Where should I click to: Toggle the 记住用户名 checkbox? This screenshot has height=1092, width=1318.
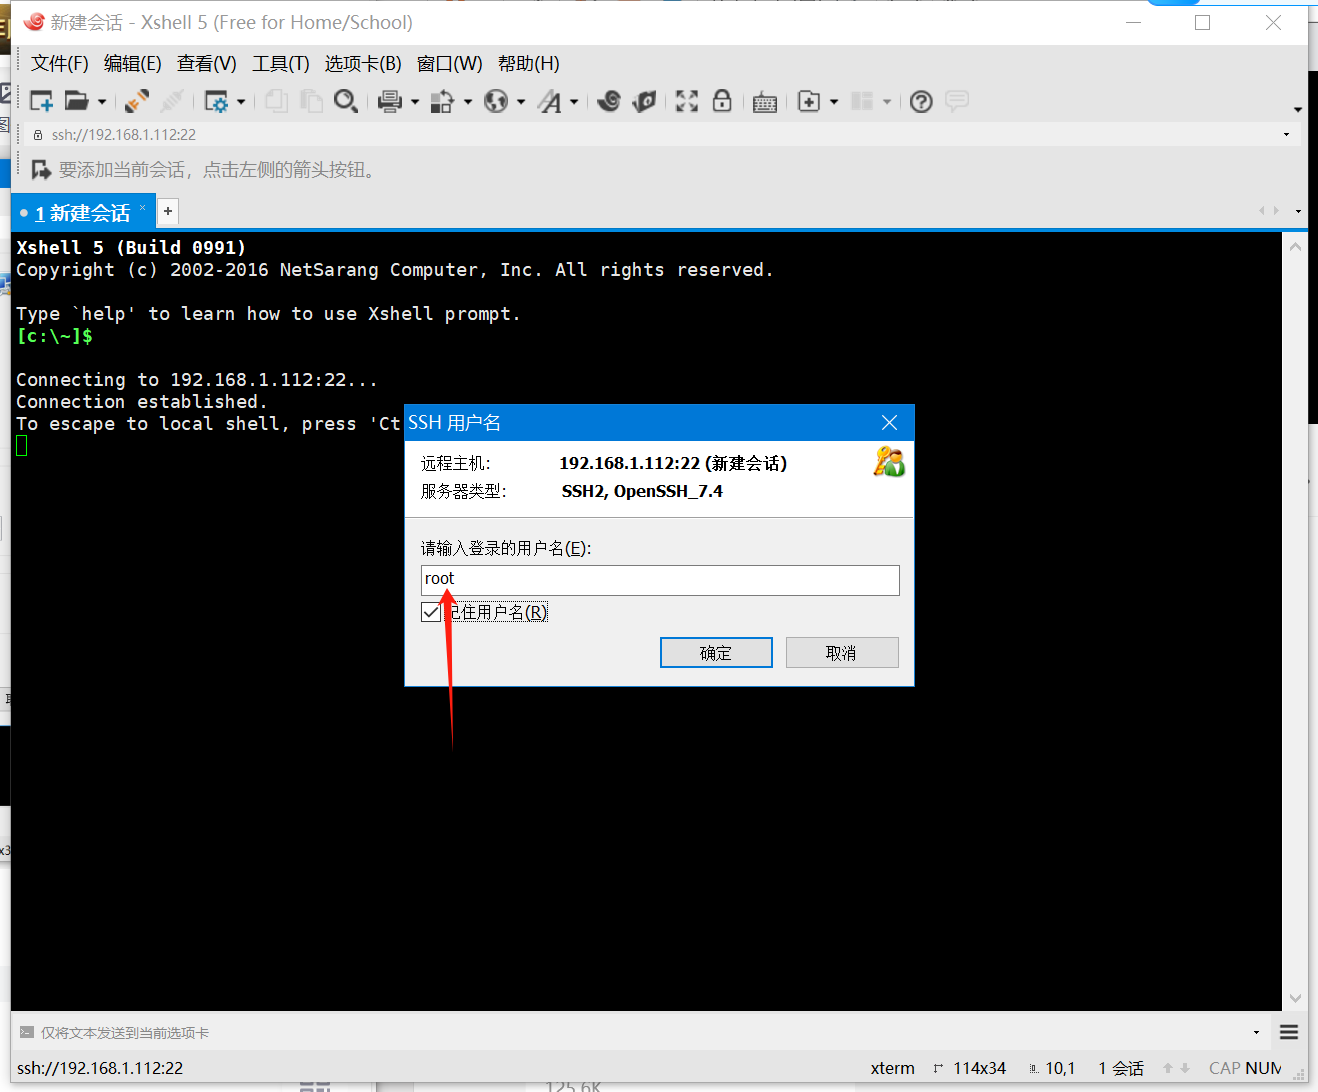pos(431,611)
